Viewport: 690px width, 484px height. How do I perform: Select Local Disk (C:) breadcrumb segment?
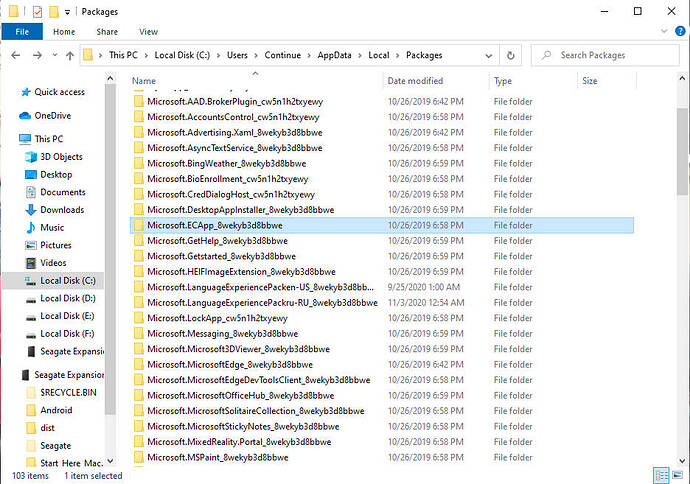click(x=182, y=55)
